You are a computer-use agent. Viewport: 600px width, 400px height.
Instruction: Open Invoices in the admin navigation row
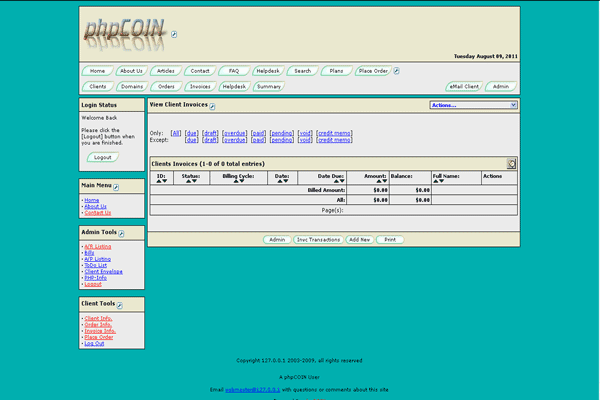(x=200, y=87)
